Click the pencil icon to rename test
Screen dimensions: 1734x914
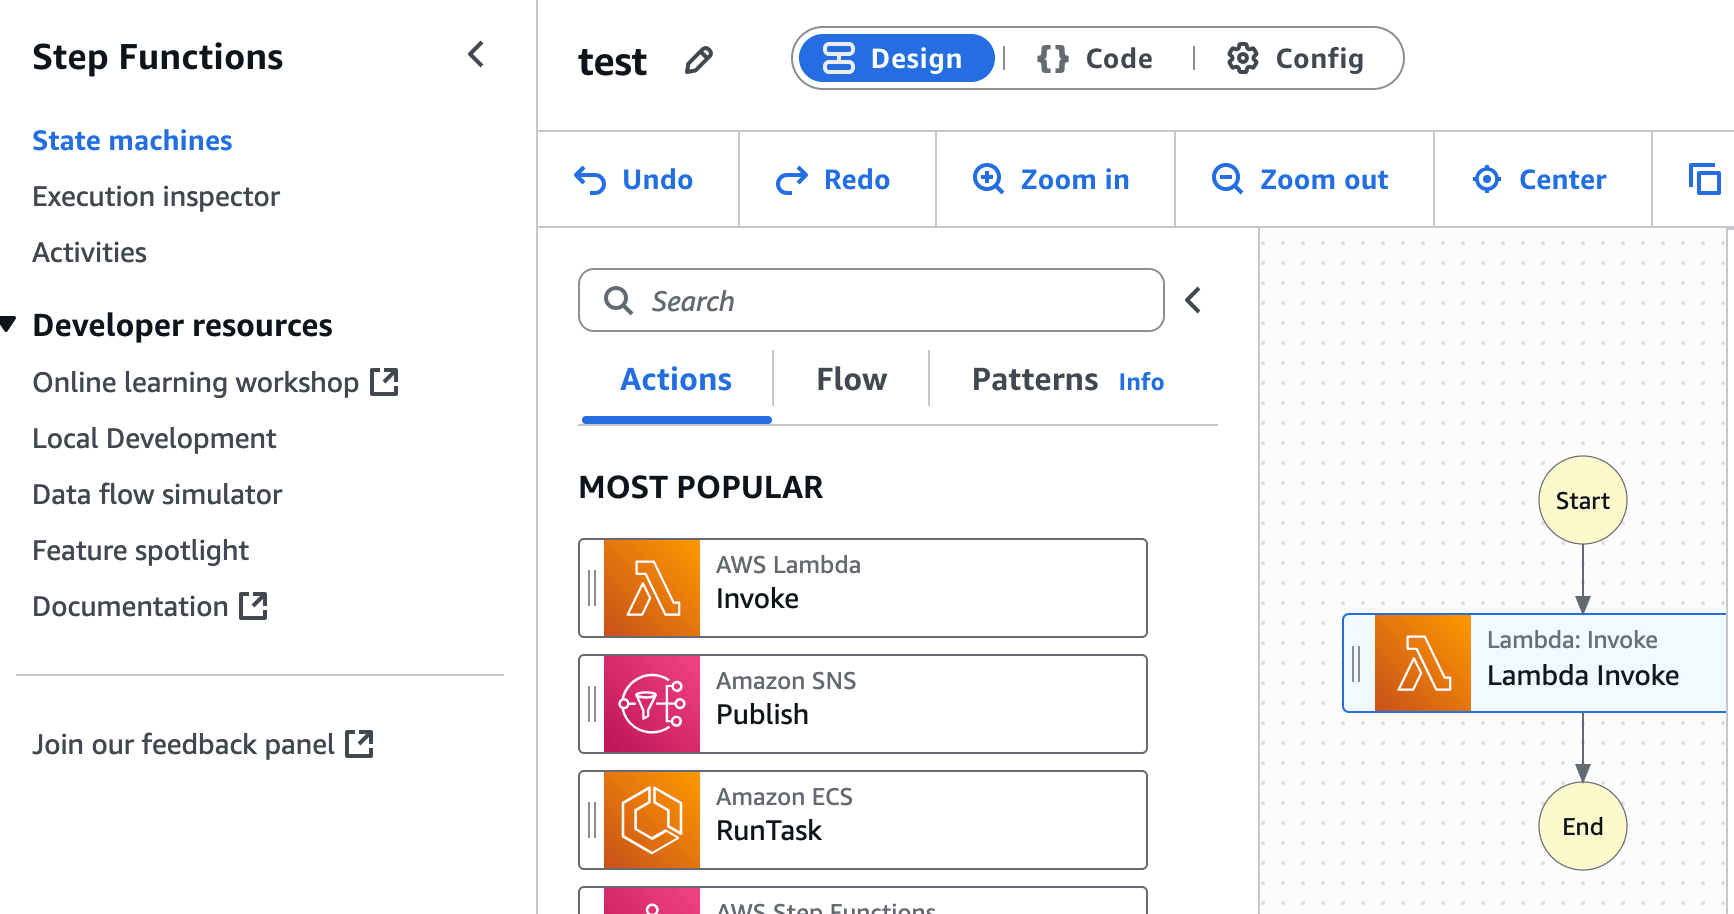click(x=698, y=61)
